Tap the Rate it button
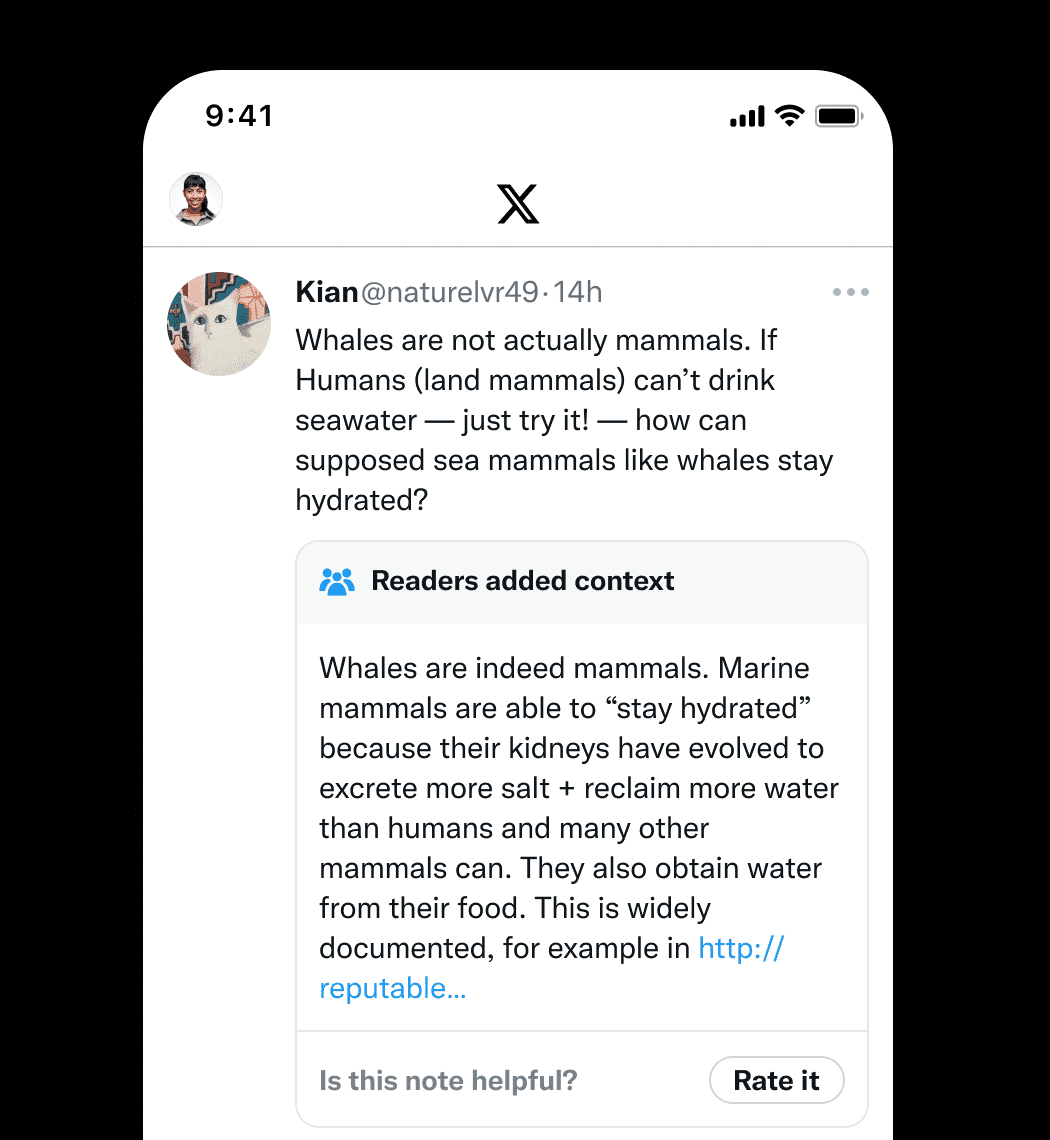This screenshot has width=1050, height=1140. coord(776,1080)
